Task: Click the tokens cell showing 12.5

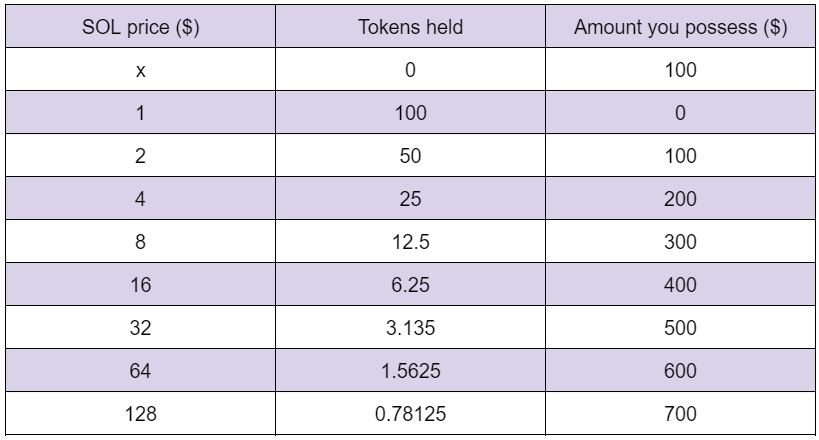Action: coord(411,241)
